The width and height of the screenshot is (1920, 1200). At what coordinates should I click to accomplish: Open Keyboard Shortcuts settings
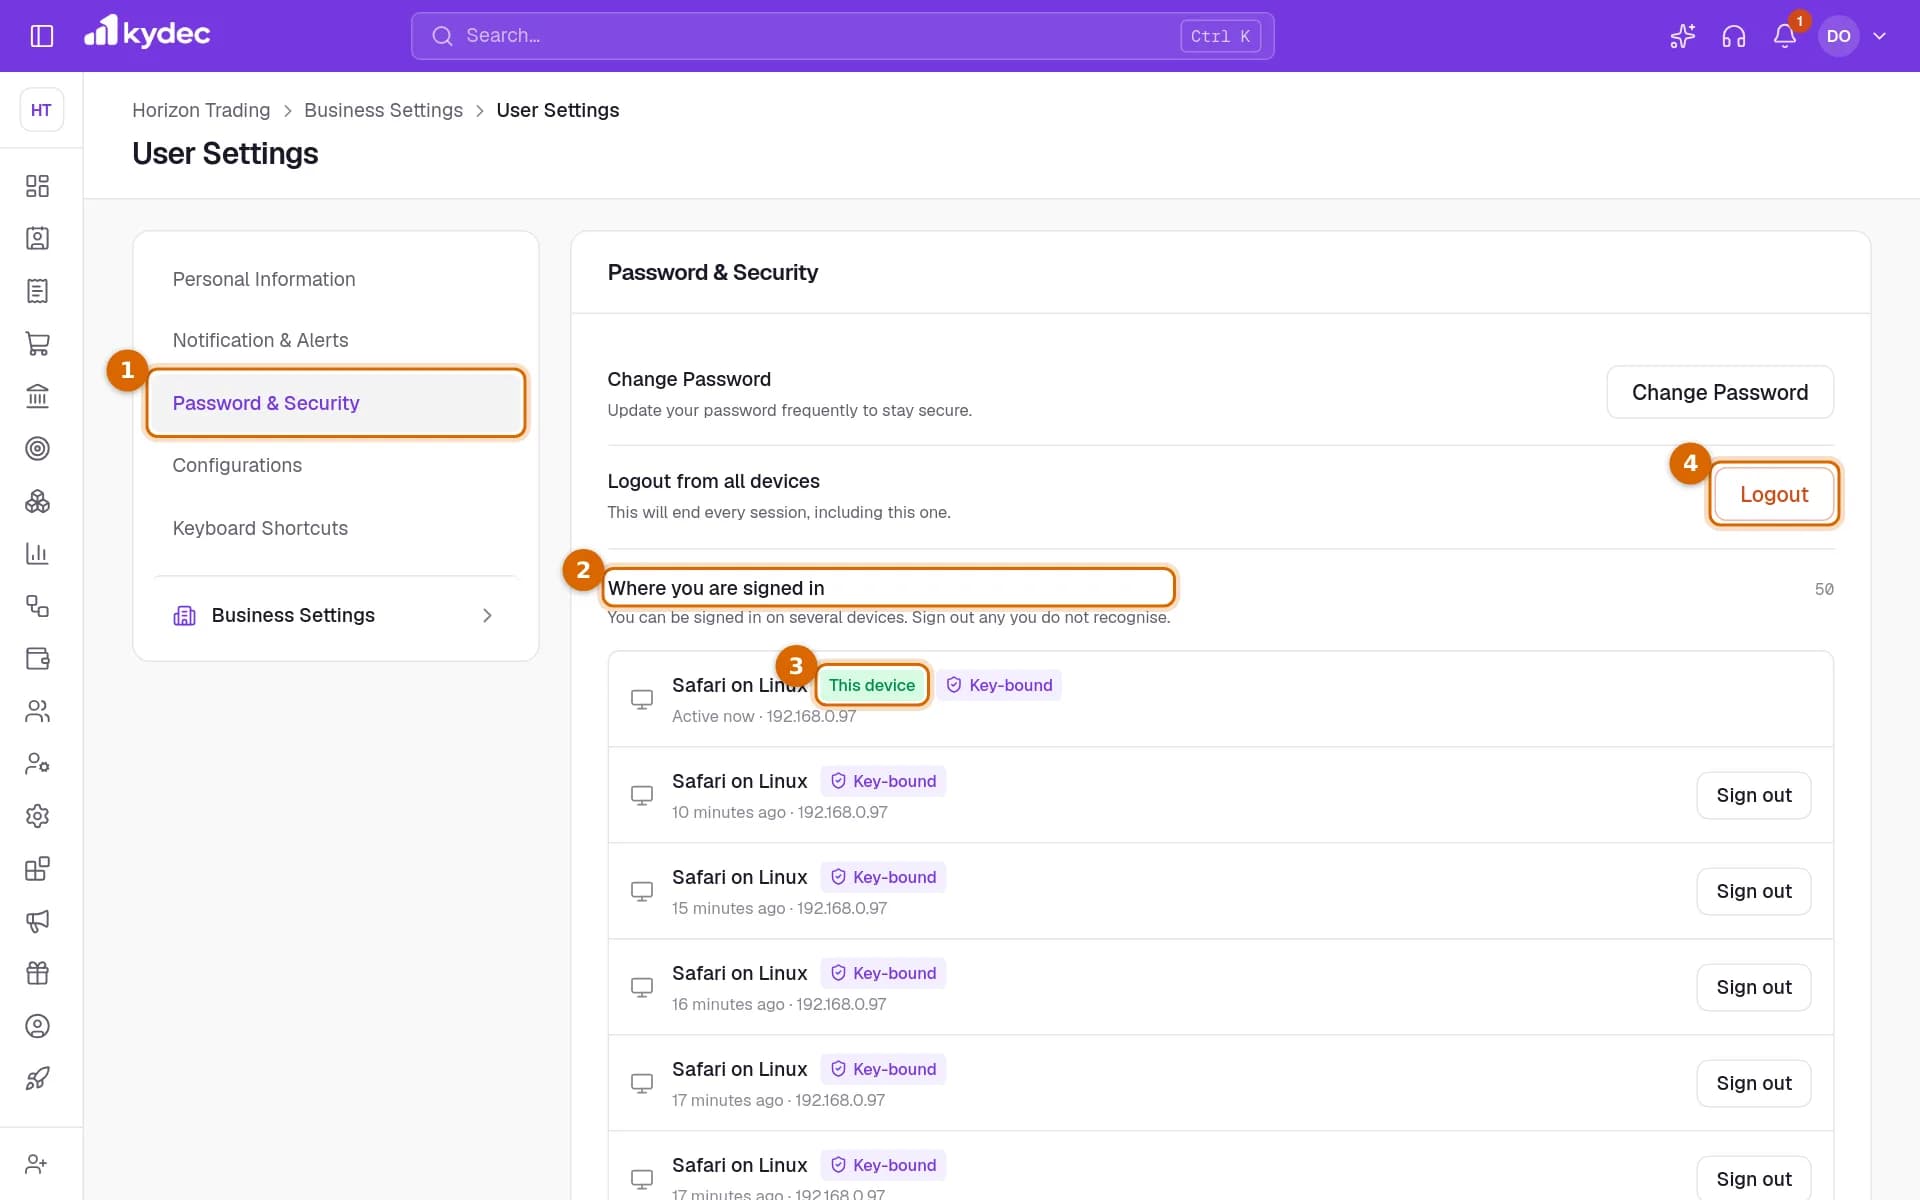335,528
